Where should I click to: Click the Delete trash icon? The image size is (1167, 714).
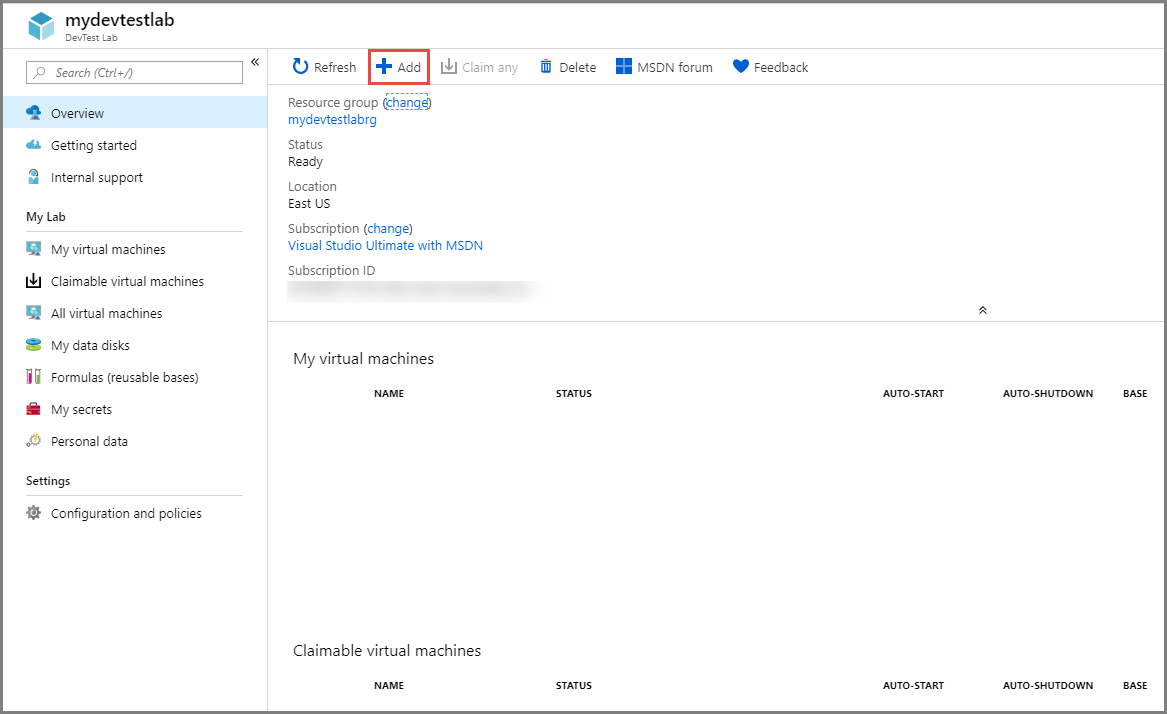click(546, 67)
